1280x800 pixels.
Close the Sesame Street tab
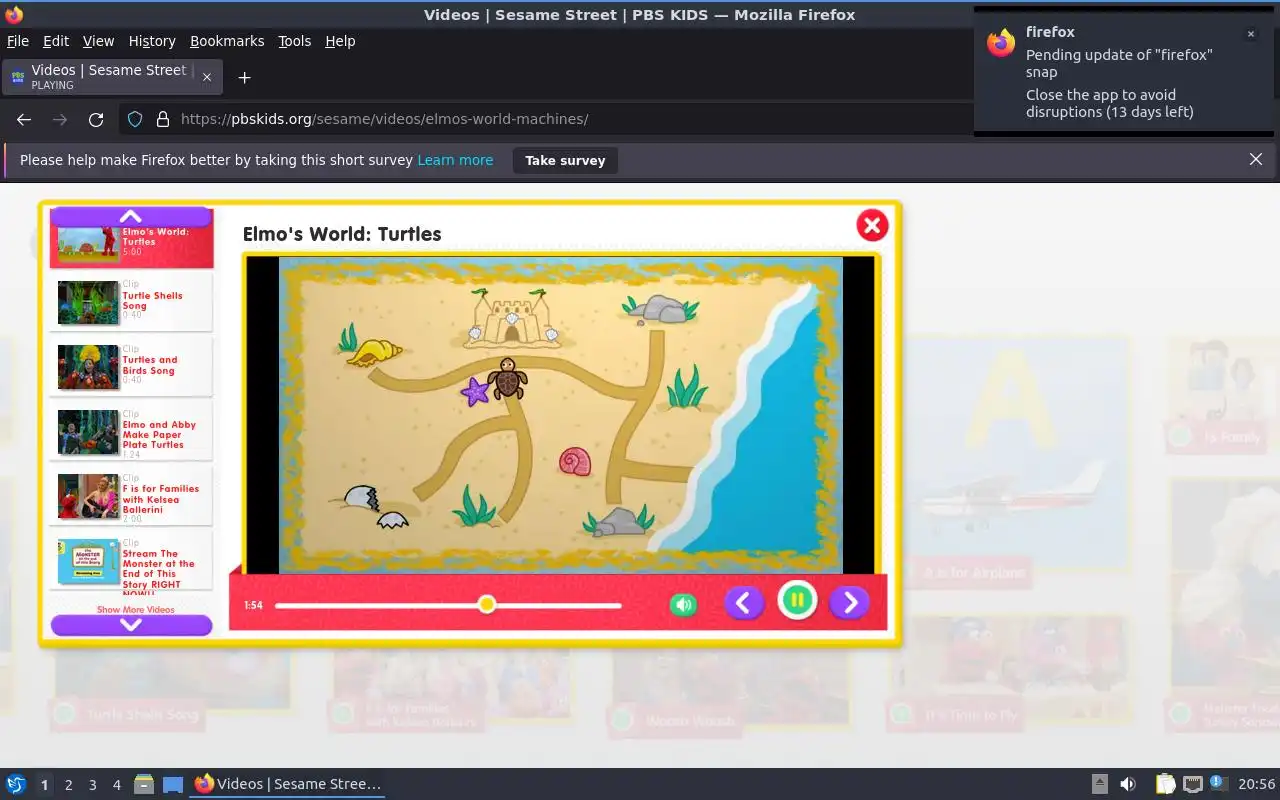pos(207,77)
